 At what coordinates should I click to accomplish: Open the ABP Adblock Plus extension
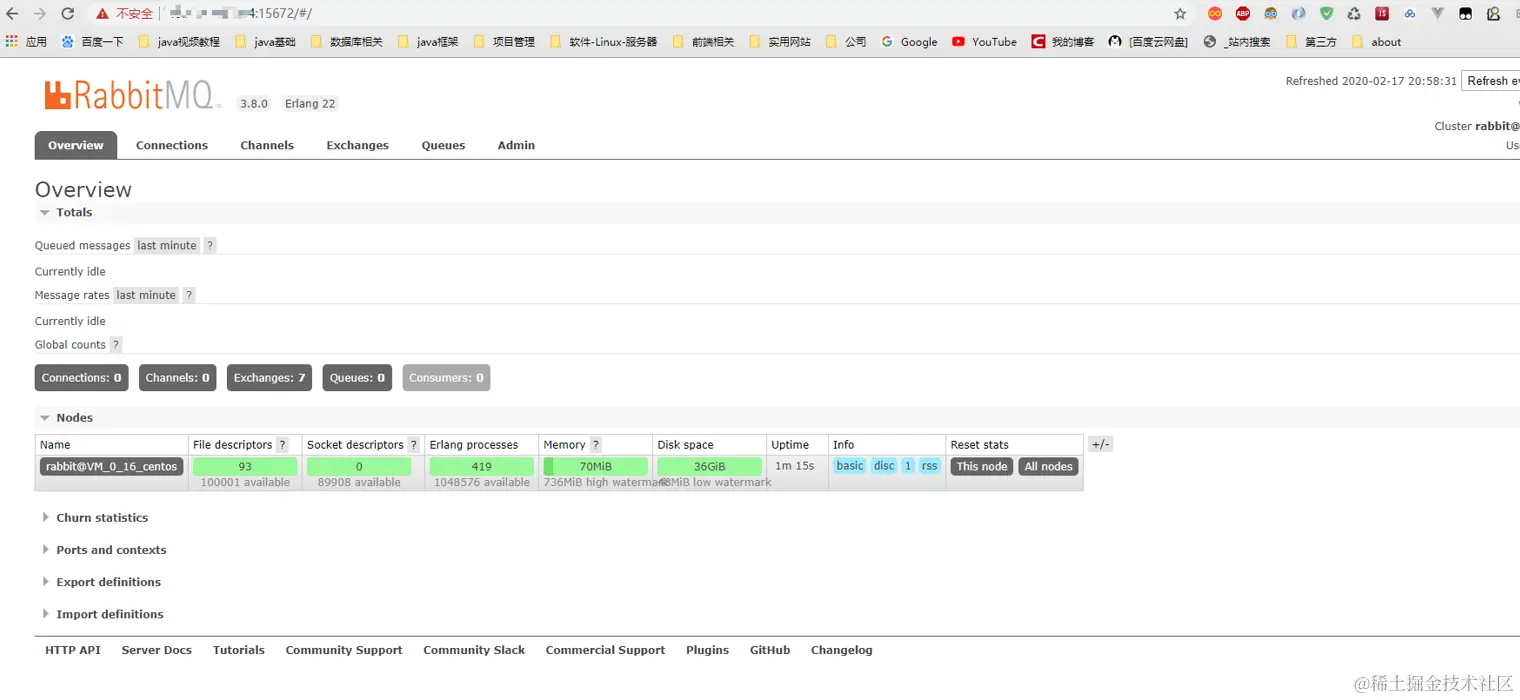click(x=1243, y=14)
